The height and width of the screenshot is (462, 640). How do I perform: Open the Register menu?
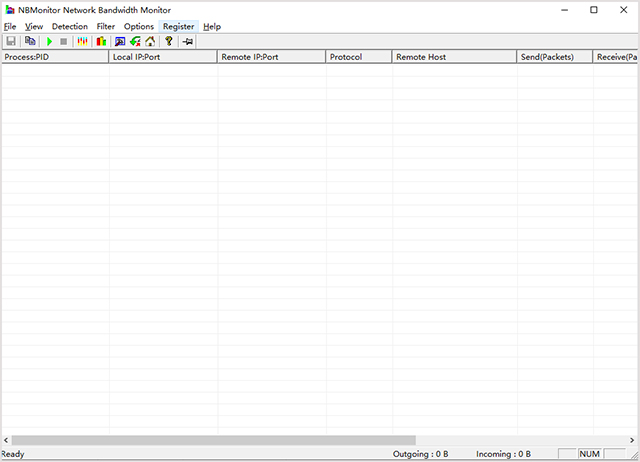click(x=179, y=26)
